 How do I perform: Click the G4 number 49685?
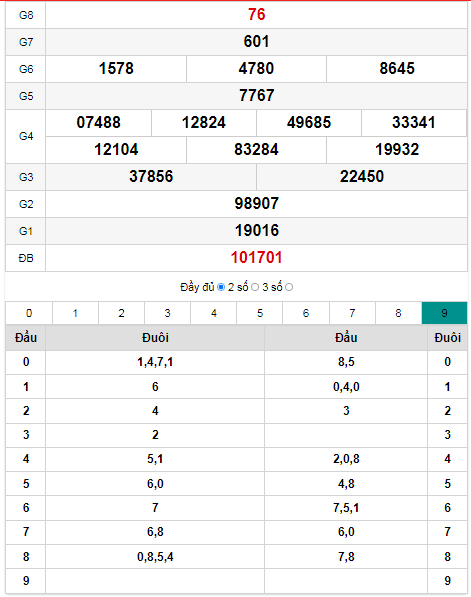[309, 123]
